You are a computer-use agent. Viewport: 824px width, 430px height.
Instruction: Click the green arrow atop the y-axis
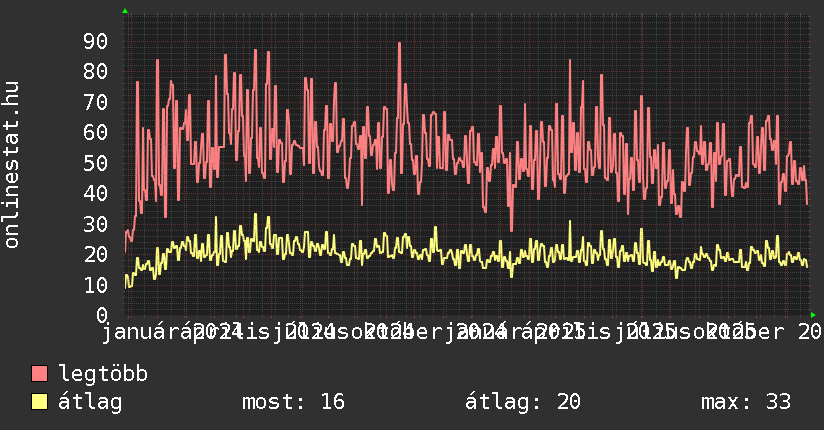pos(124,11)
